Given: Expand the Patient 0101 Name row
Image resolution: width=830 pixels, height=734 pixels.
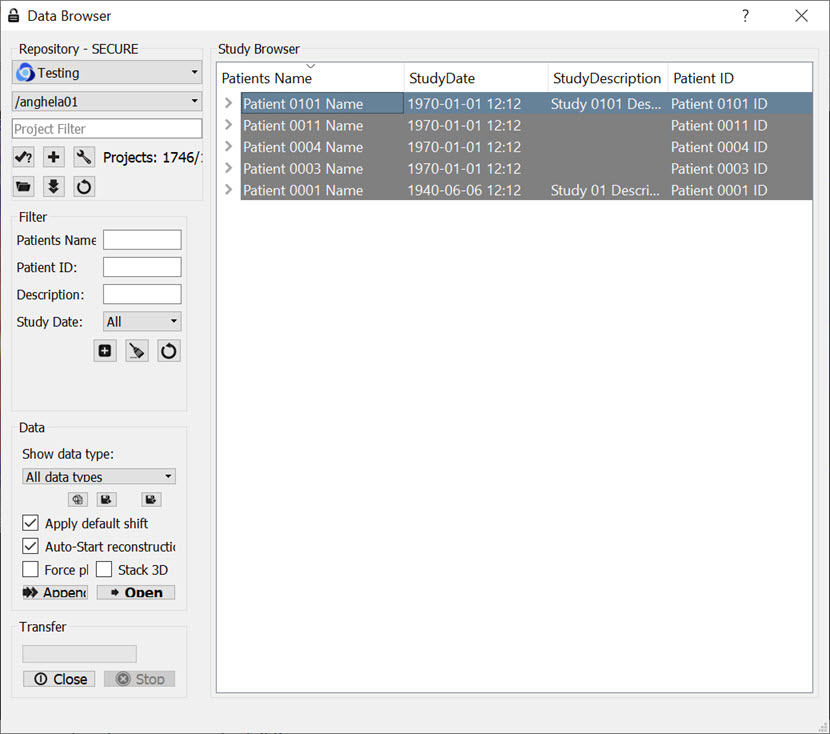Looking at the screenshot, I should [229, 104].
